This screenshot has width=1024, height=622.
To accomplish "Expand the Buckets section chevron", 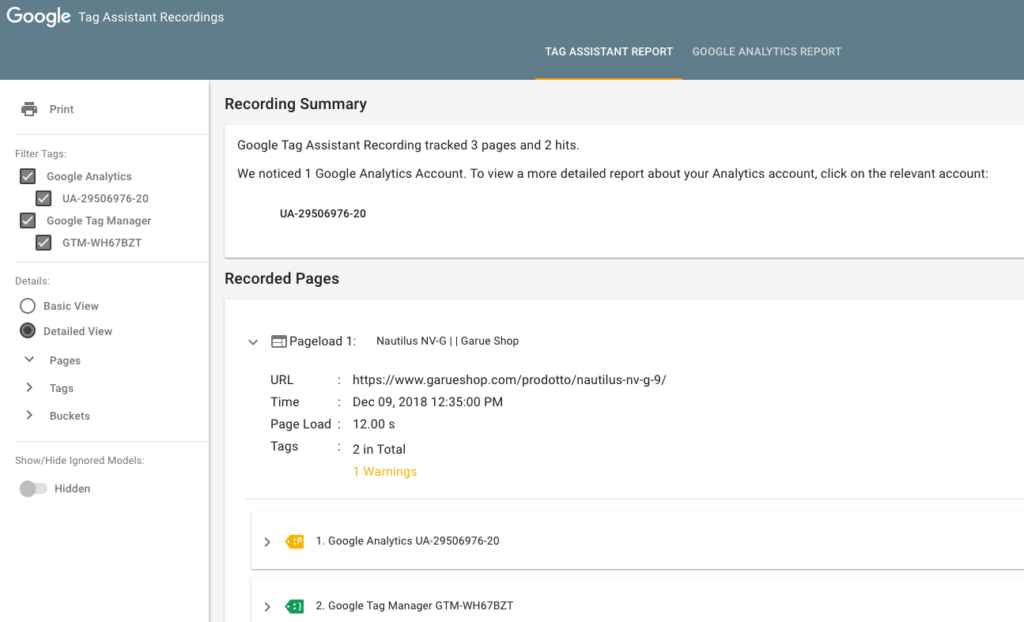I will (x=29, y=415).
